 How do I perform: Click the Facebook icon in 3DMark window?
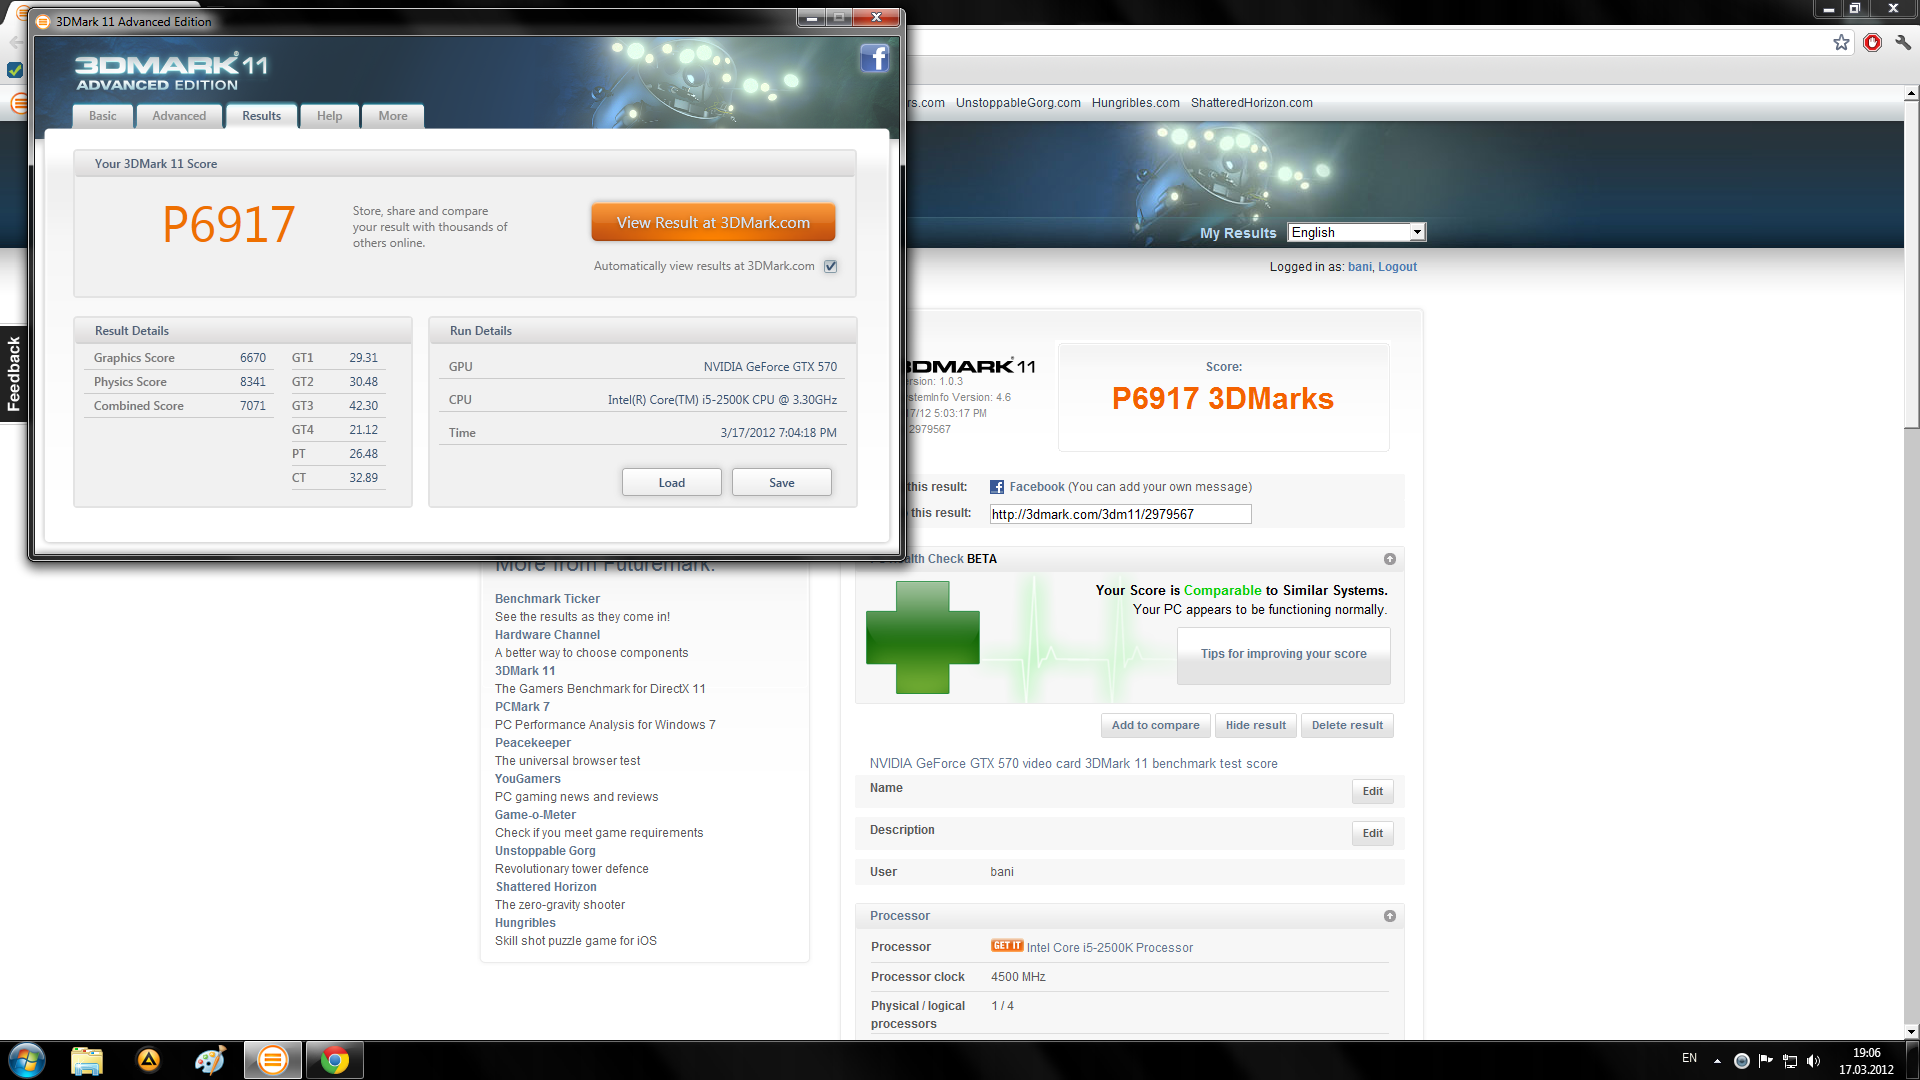(x=874, y=59)
